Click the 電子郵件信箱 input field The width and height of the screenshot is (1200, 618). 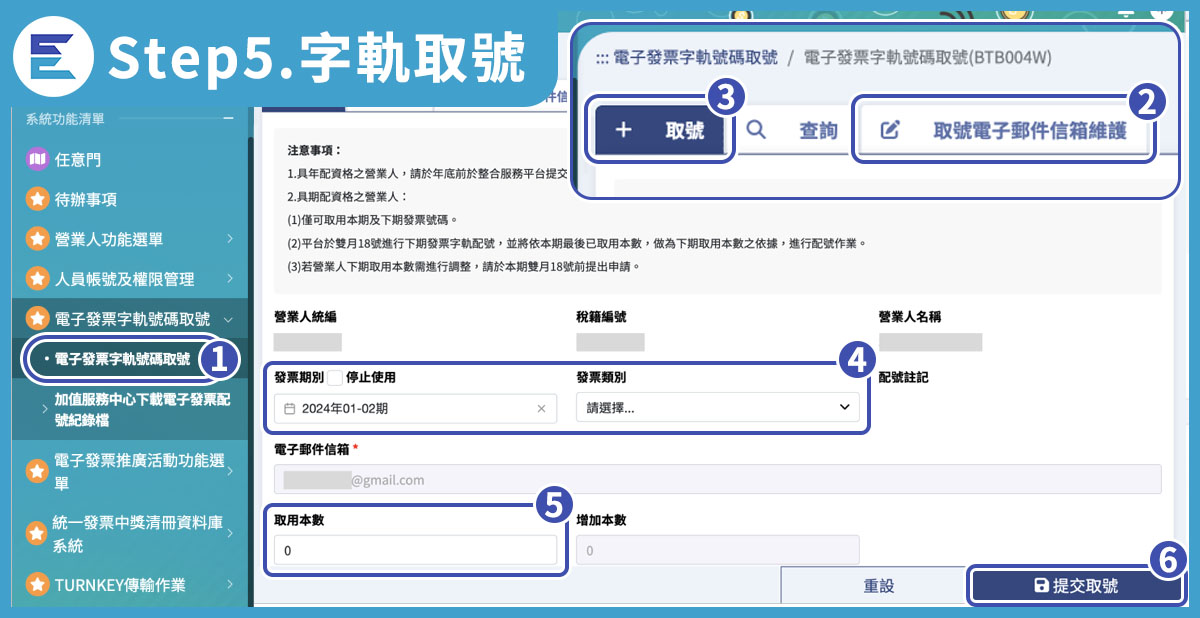coord(717,479)
